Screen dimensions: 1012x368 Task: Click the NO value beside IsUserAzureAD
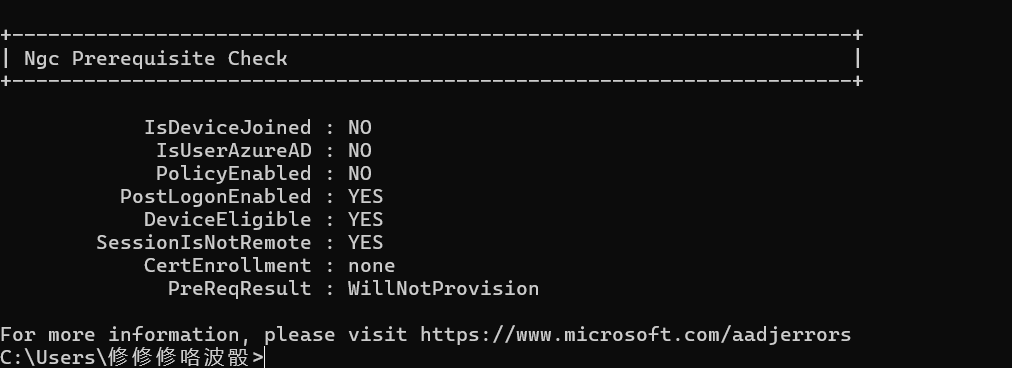tap(359, 150)
